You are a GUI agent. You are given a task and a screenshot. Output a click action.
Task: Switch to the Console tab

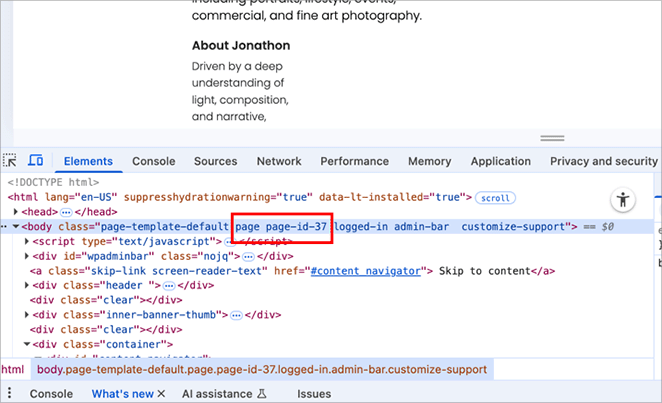point(153,161)
